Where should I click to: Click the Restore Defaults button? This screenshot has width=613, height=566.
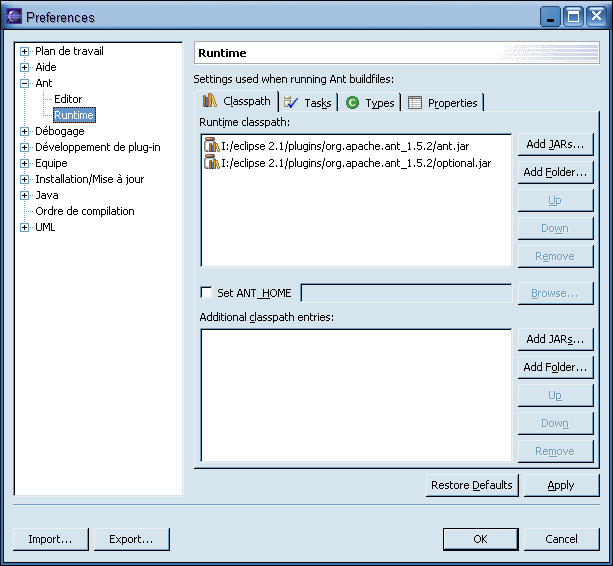(x=471, y=485)
